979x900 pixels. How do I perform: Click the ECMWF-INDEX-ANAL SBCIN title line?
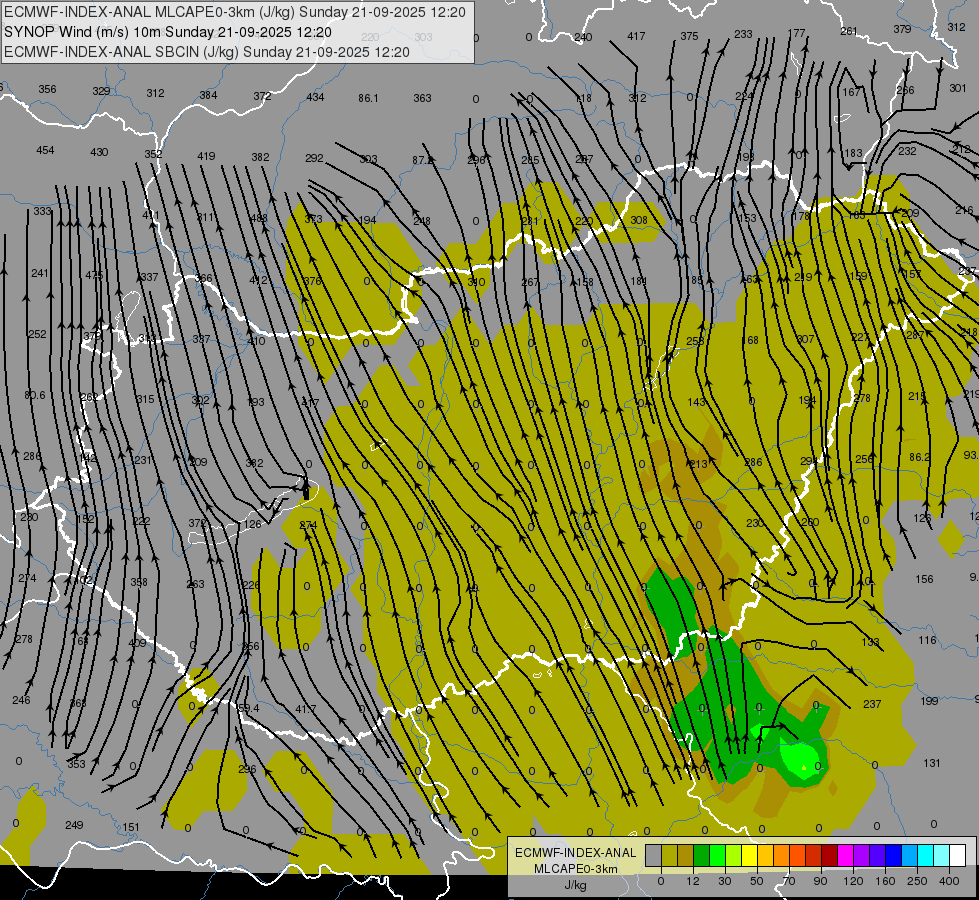pos(207,52)
